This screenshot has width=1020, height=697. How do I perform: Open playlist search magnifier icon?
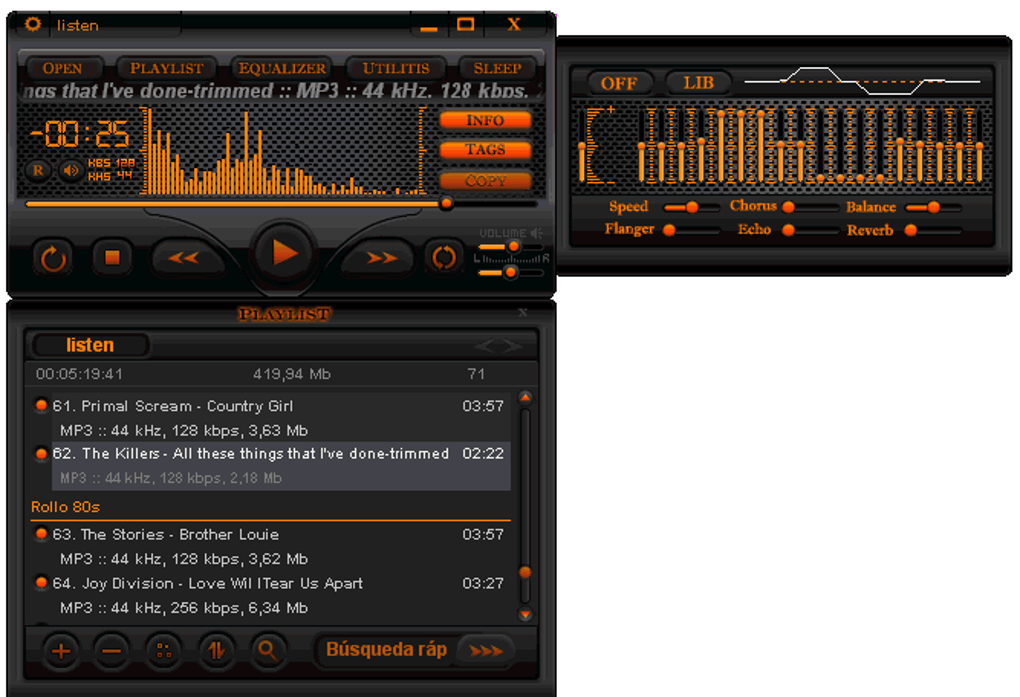click(268, 650)
